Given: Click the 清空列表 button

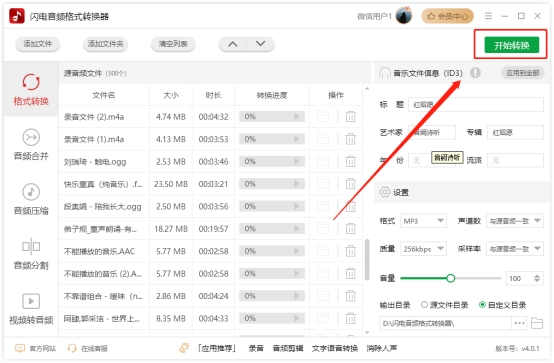Looking at the screenshot, I should (x=173, y=44).
